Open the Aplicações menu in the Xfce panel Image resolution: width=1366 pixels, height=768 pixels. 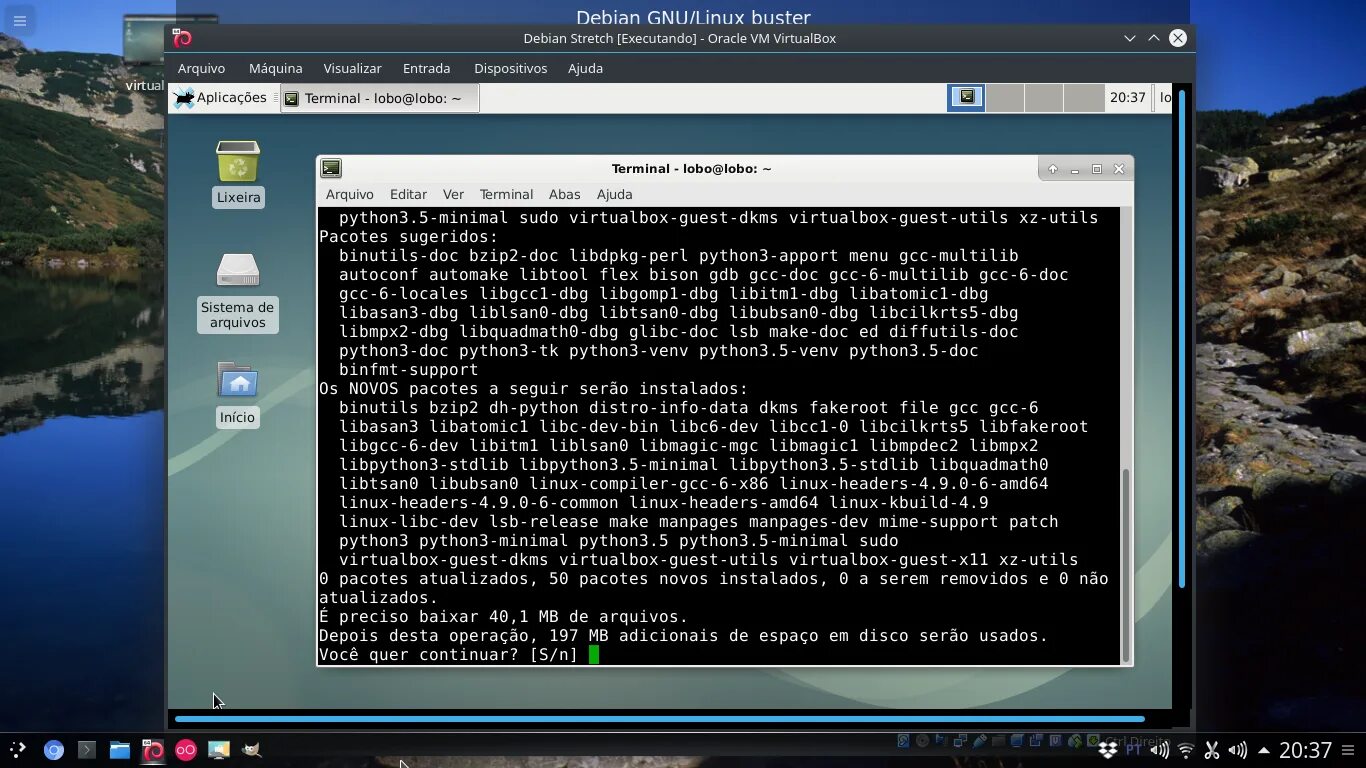(221, 98)
